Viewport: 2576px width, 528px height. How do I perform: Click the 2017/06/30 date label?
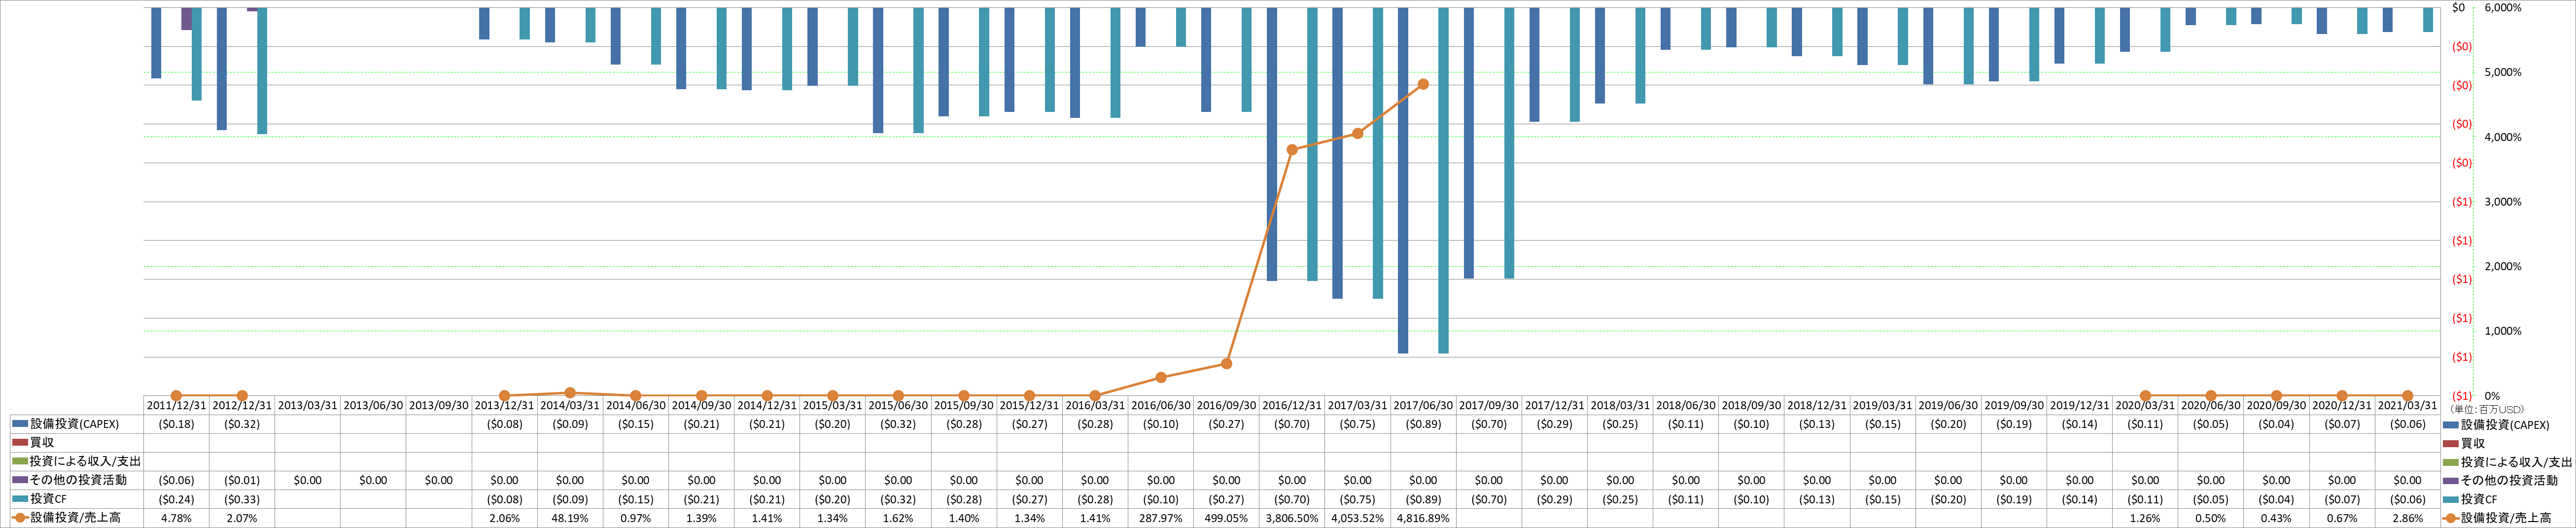coord(1423,406)
